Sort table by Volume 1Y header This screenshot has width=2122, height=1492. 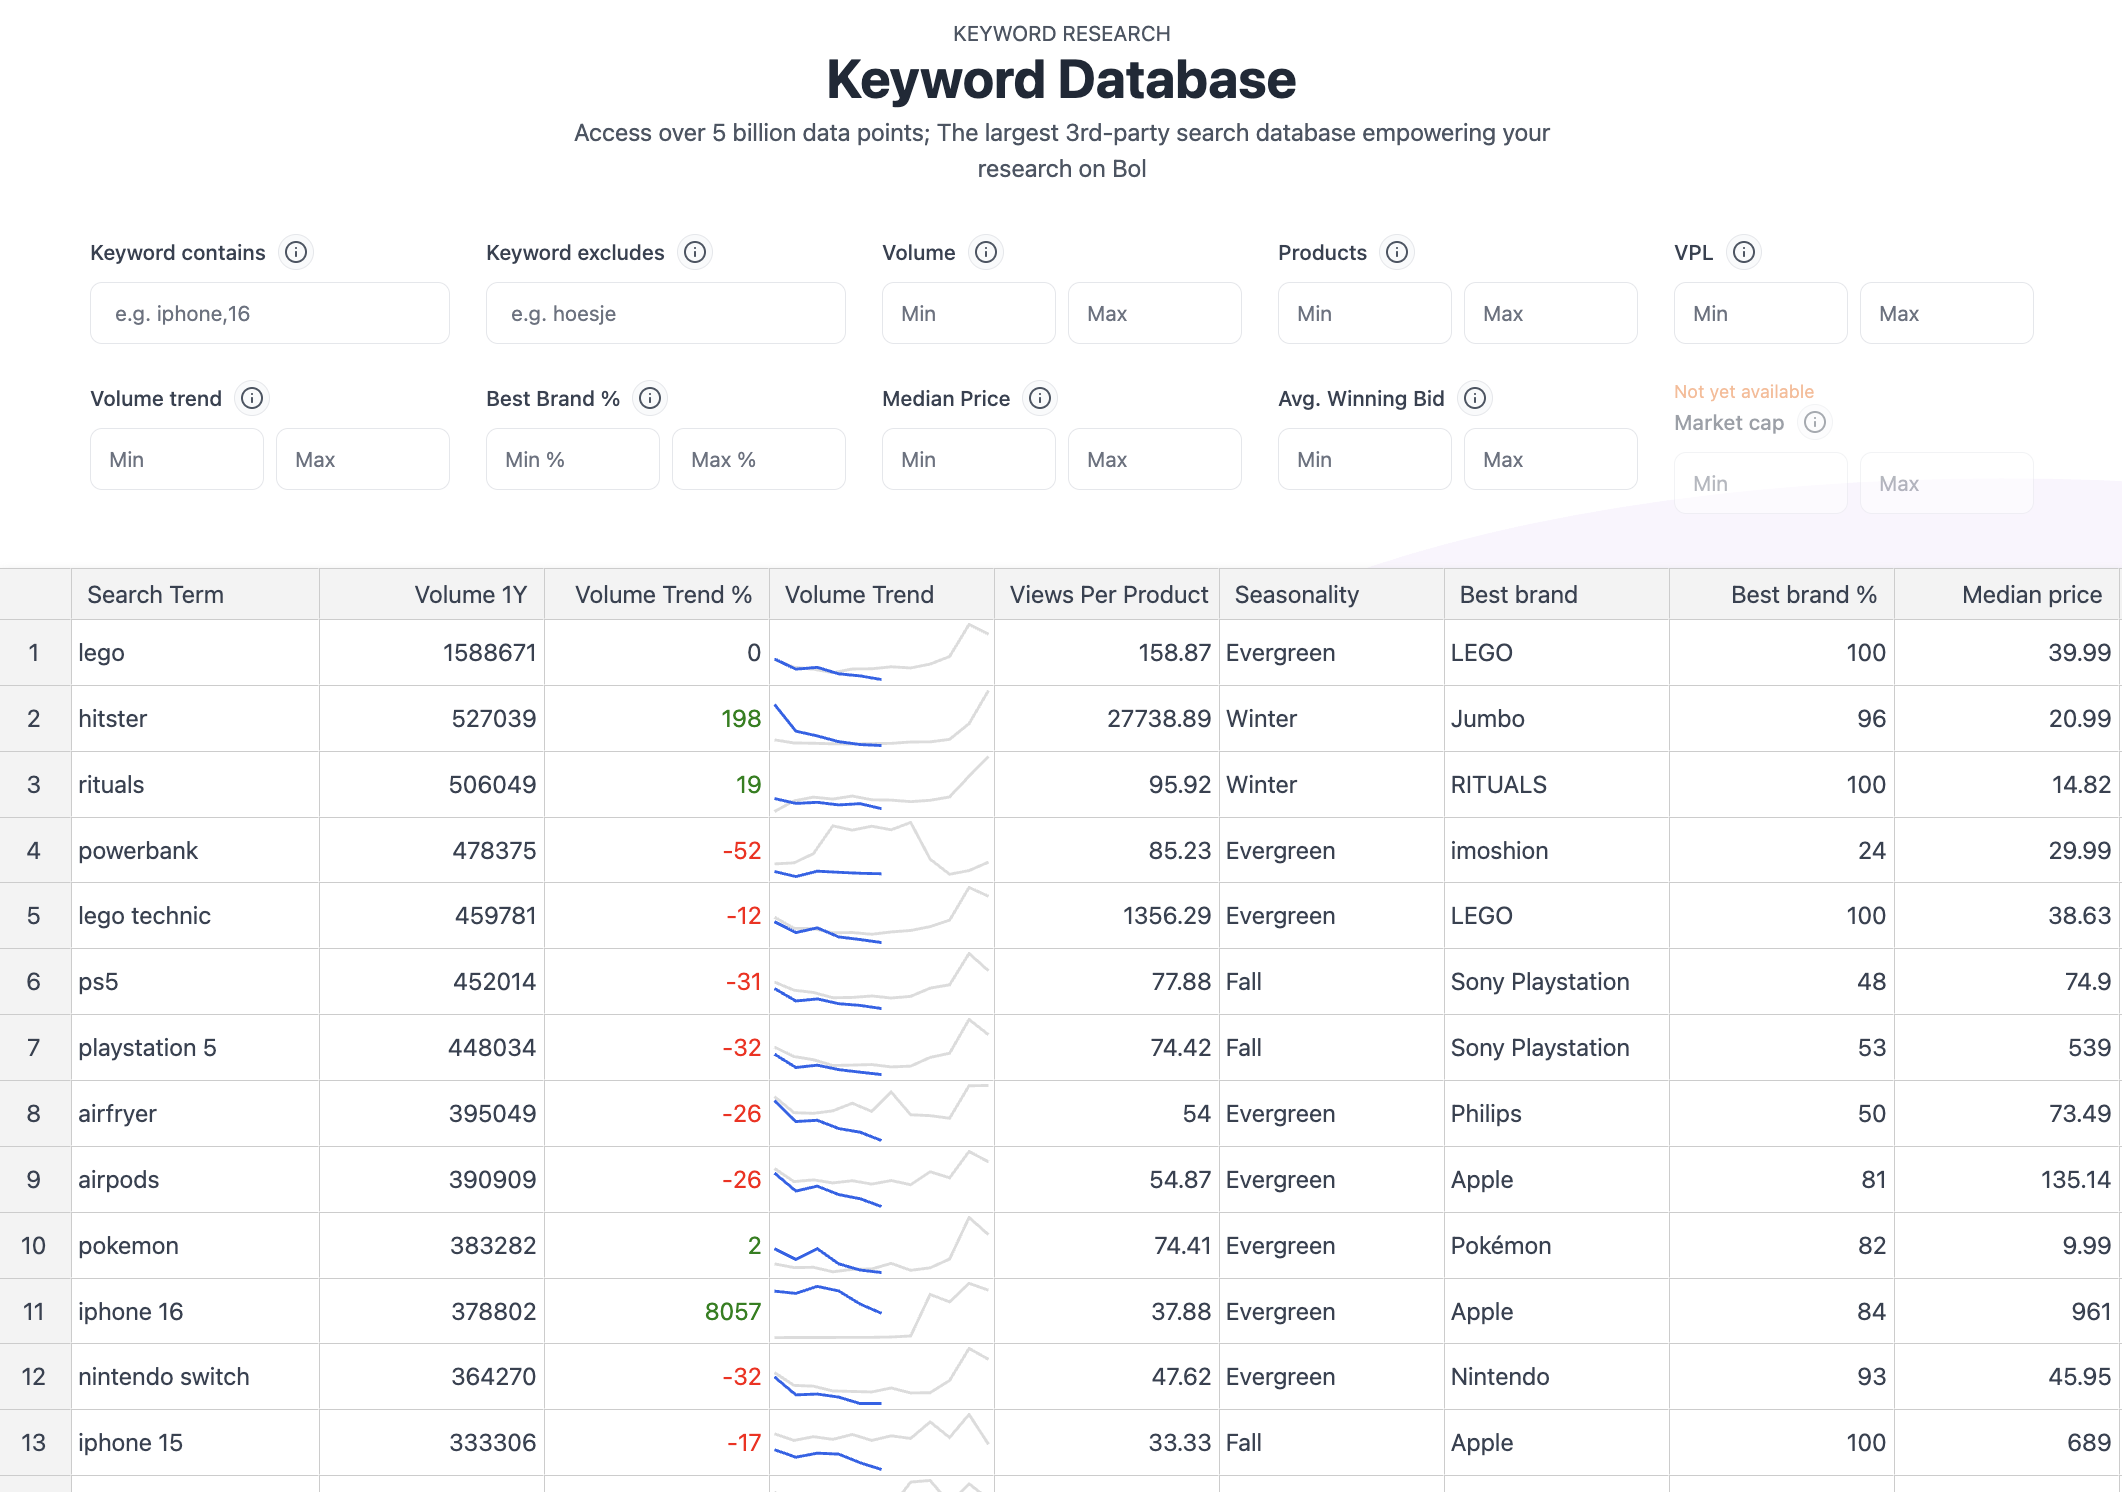pyautogui.click(x=432, y=594)
